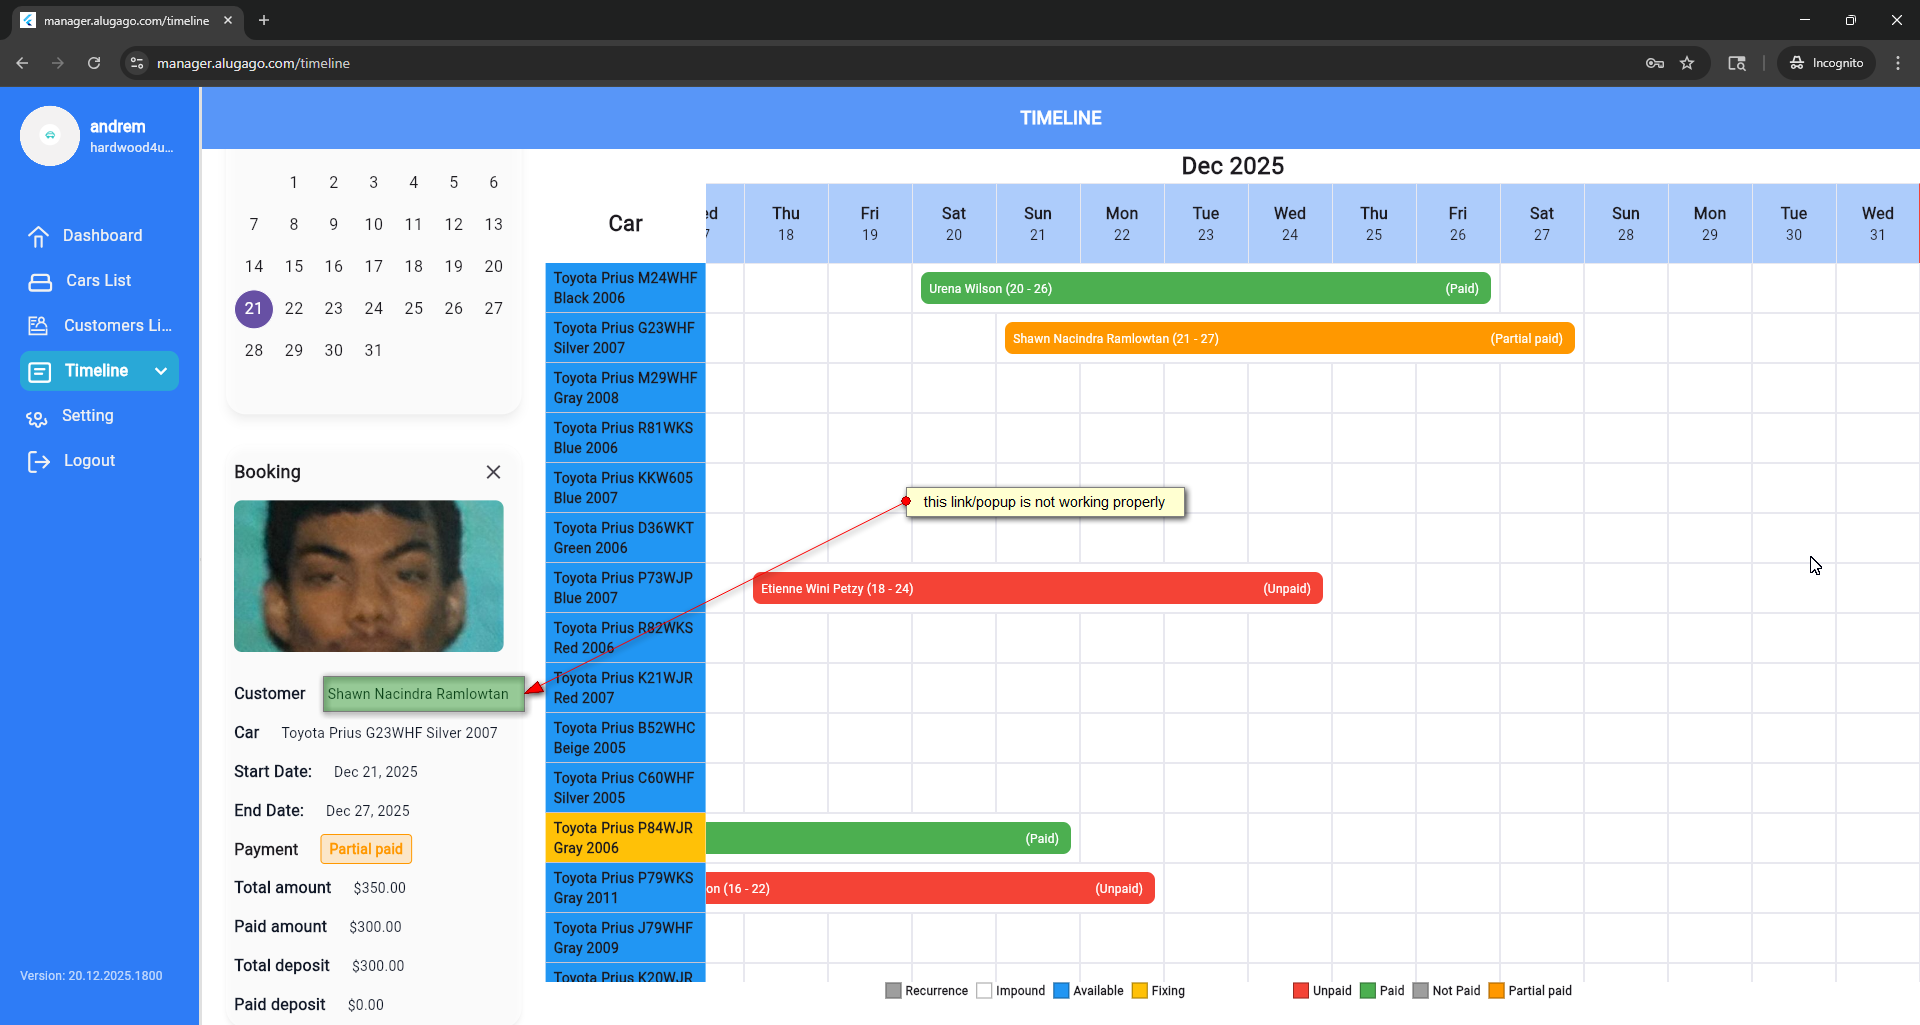Screen dimensions: 1920x1025
Task: Bookmark this page with star icon
Action: 1687,63
